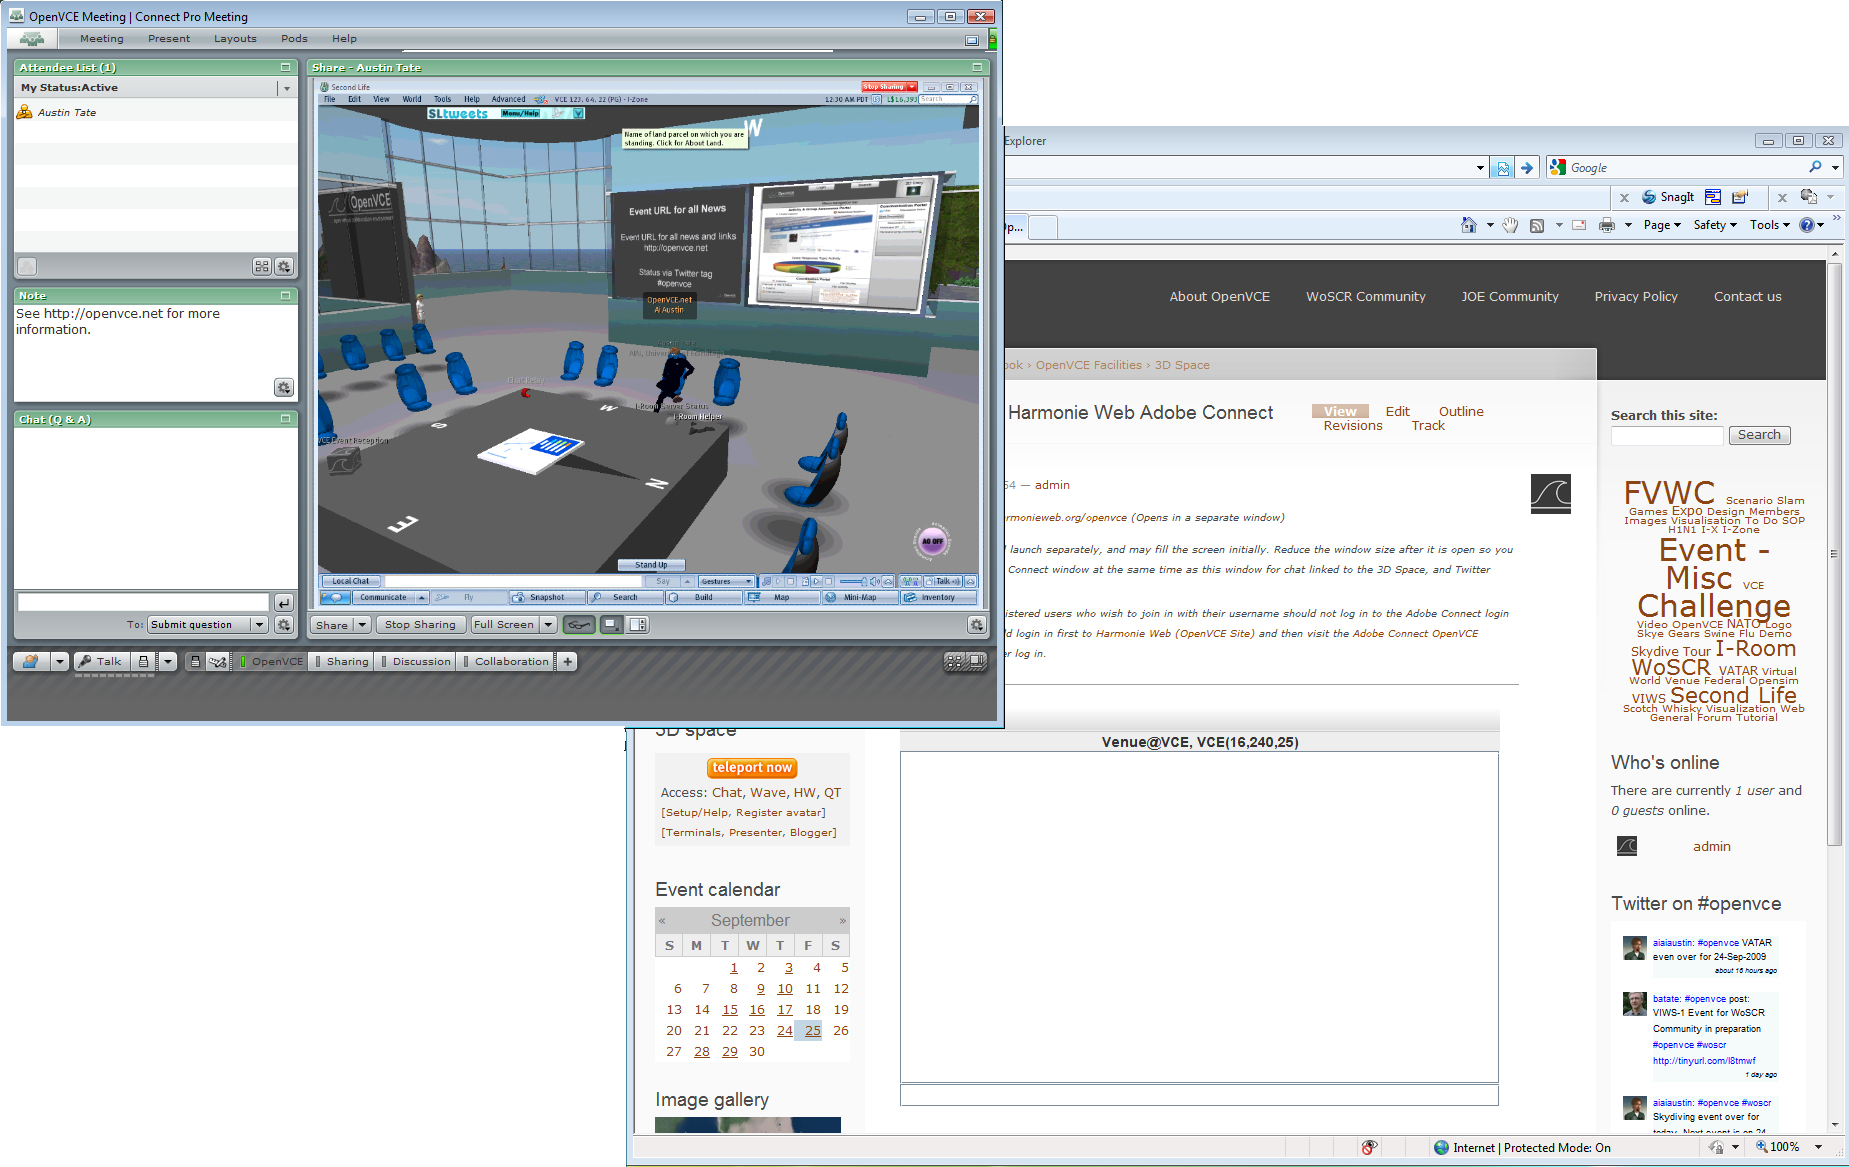
Task: Click the chat message input field
Action: [143, 602]
